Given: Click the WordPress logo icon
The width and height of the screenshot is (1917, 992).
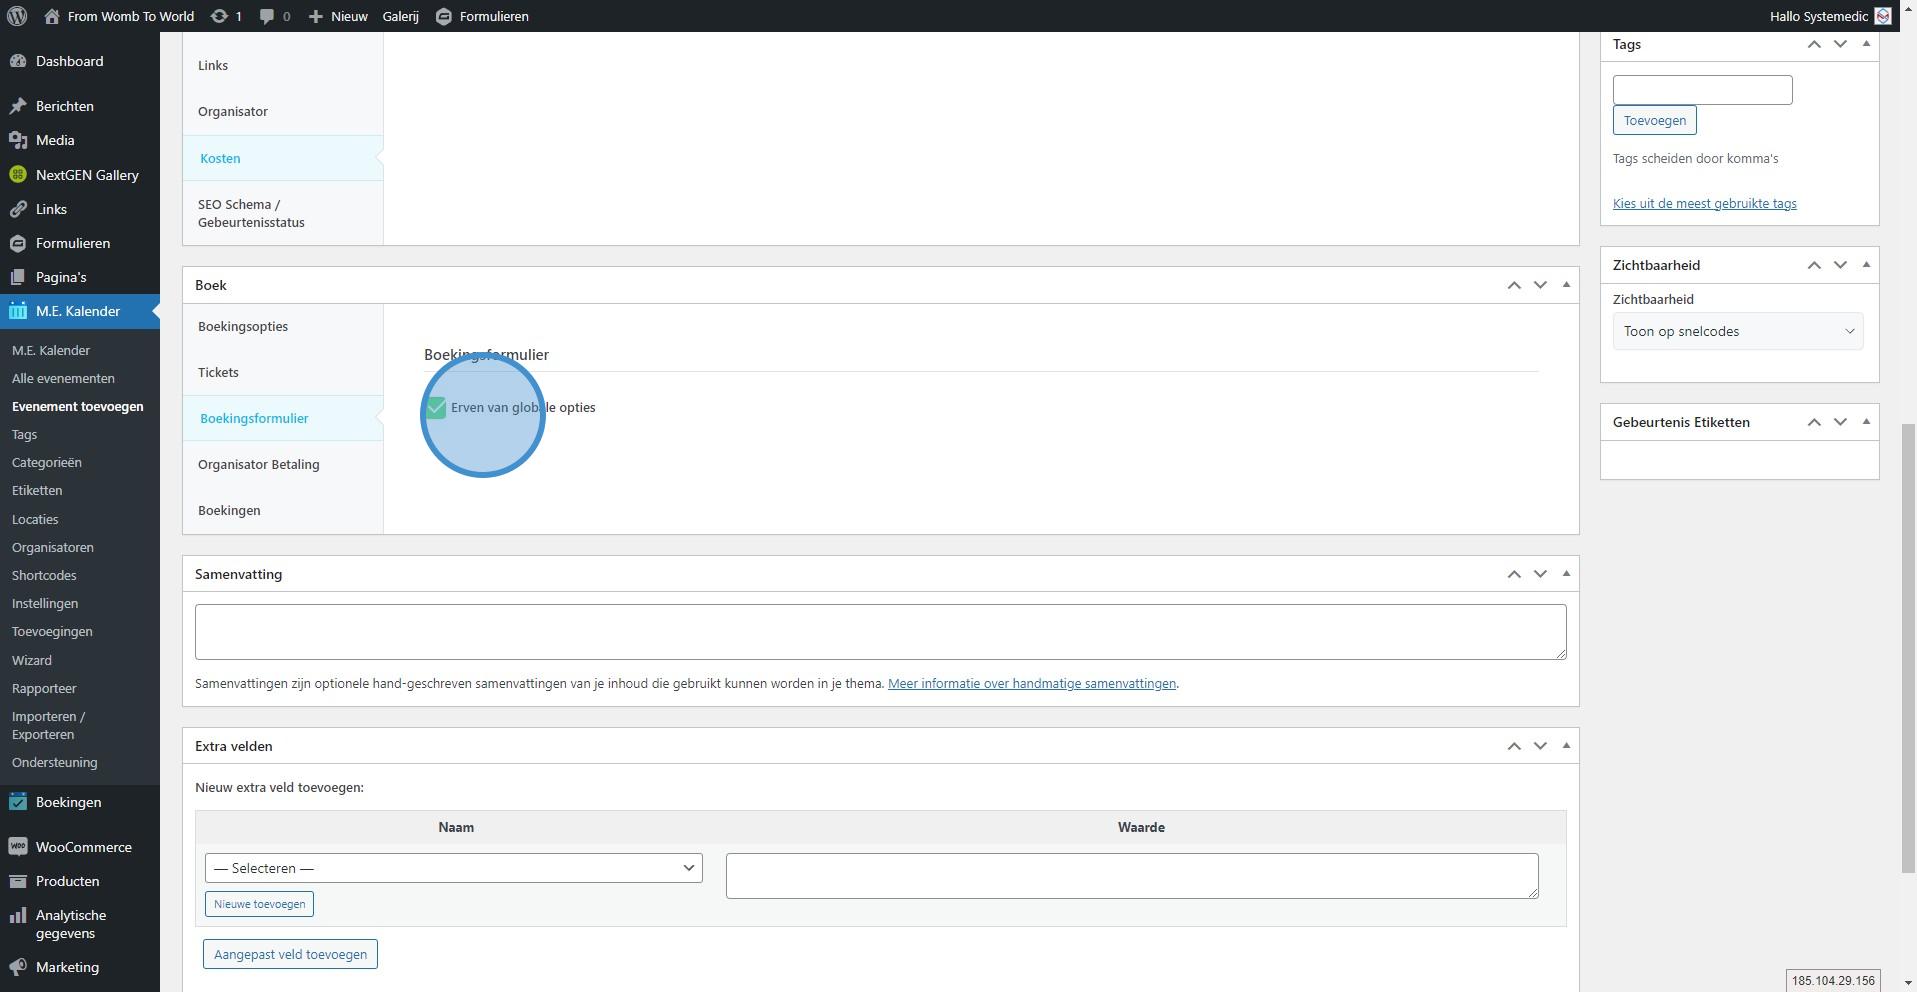Looking at the screenshot, I should (17, 16).
